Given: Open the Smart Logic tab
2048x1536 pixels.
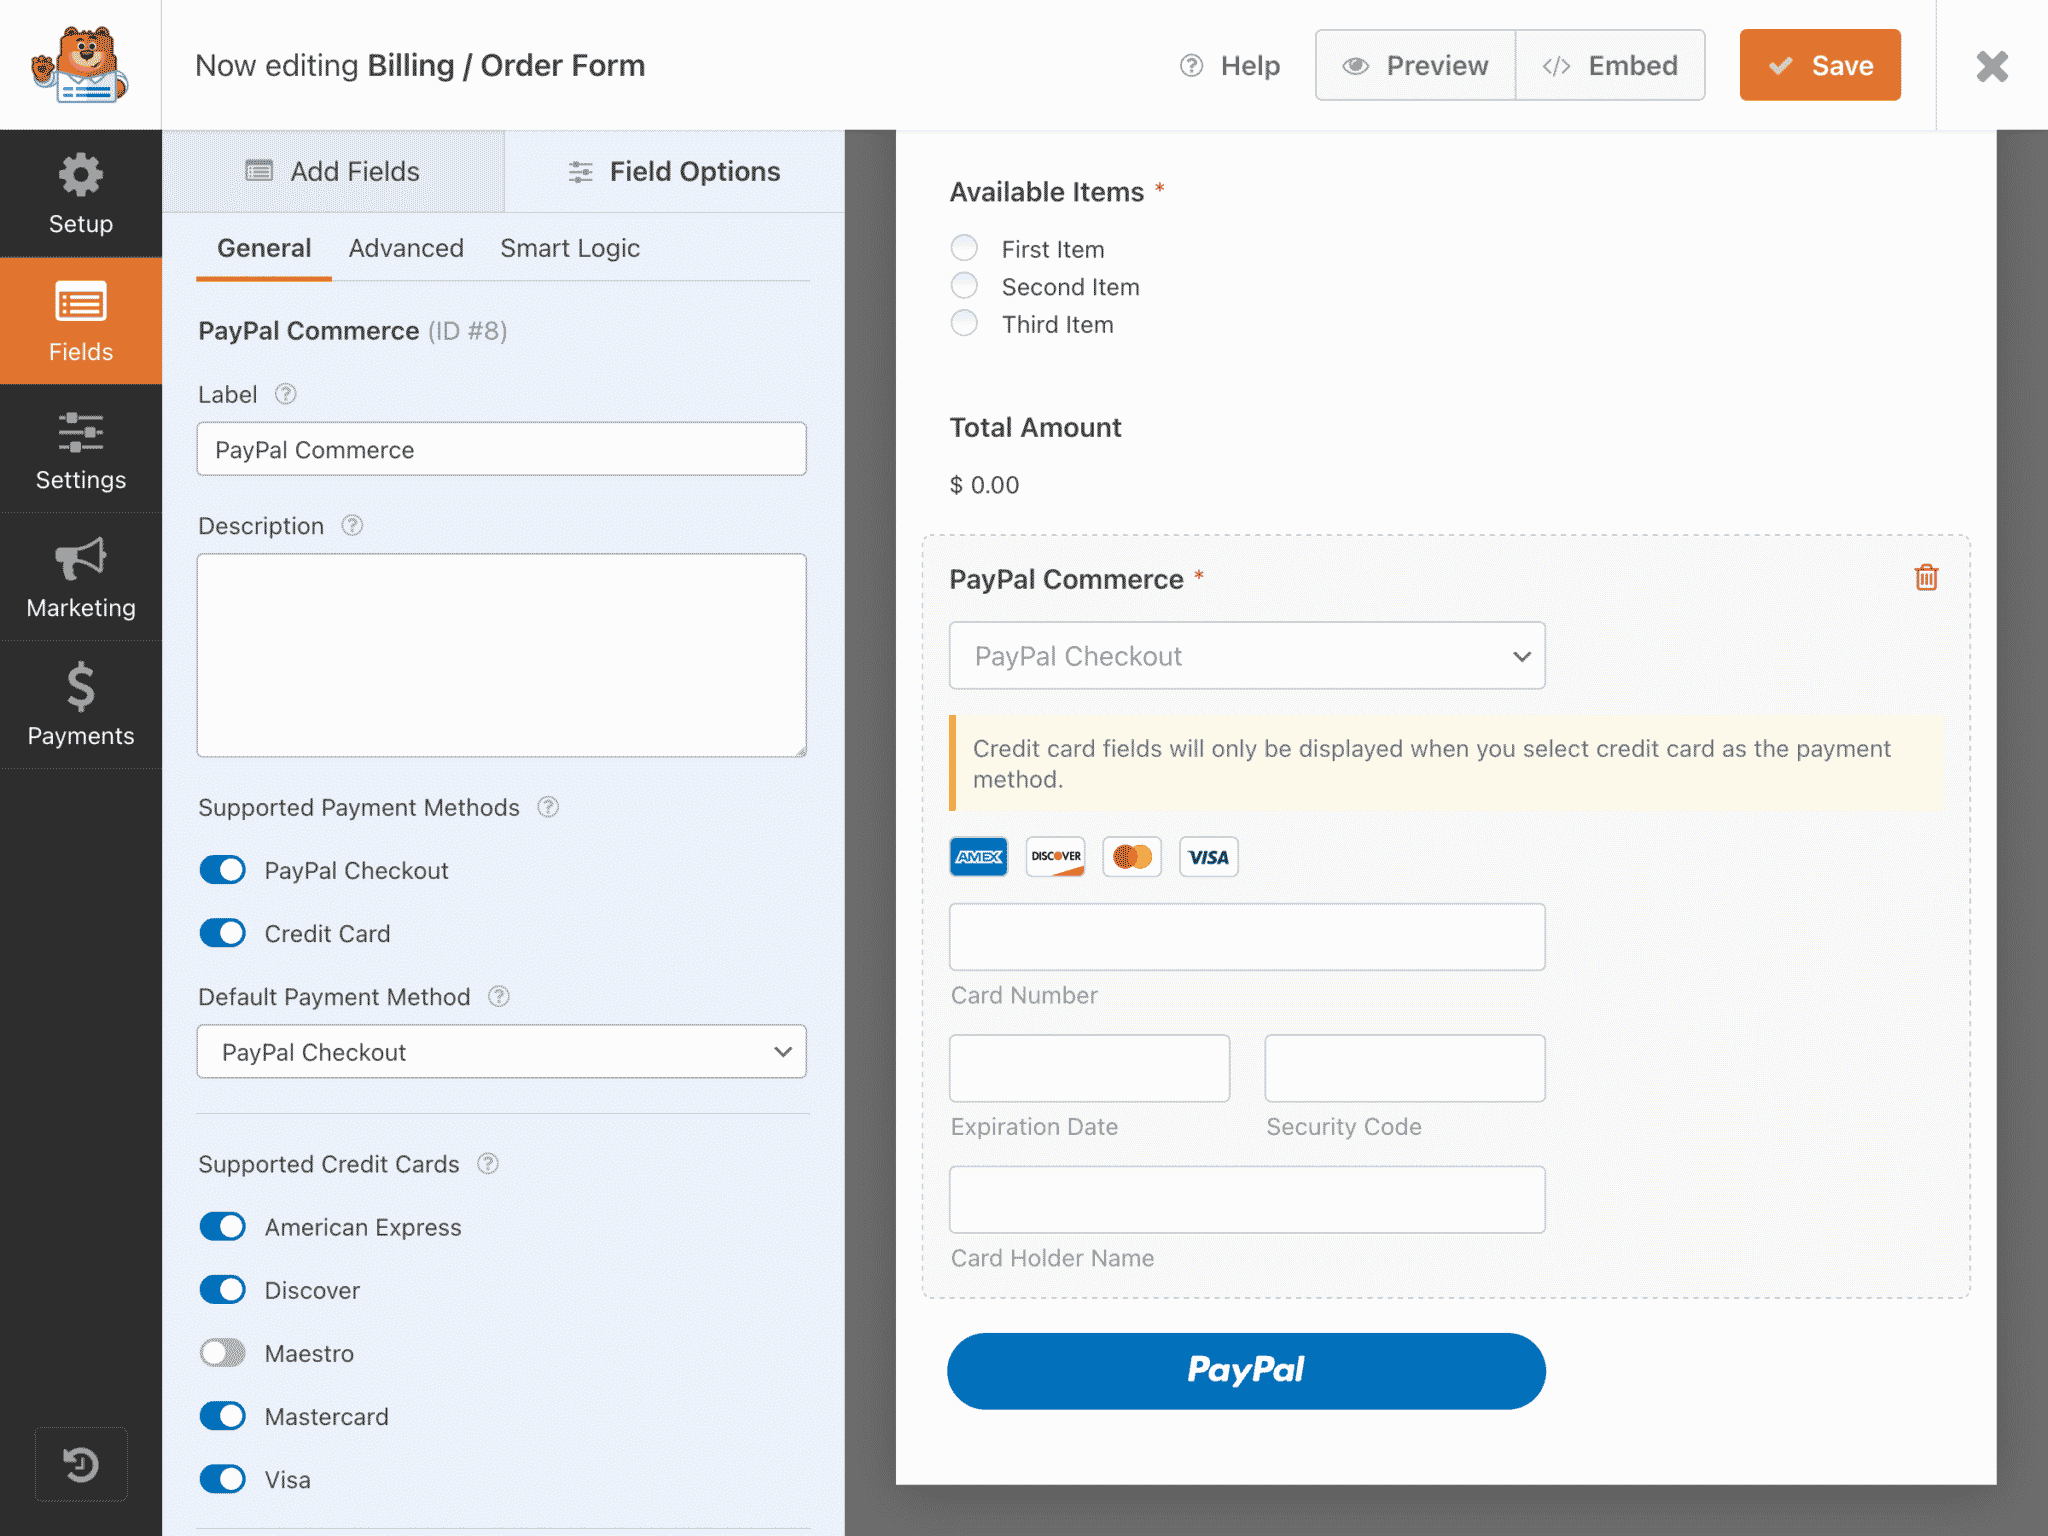Looking at the screenshot, I should tap(570, 248).
